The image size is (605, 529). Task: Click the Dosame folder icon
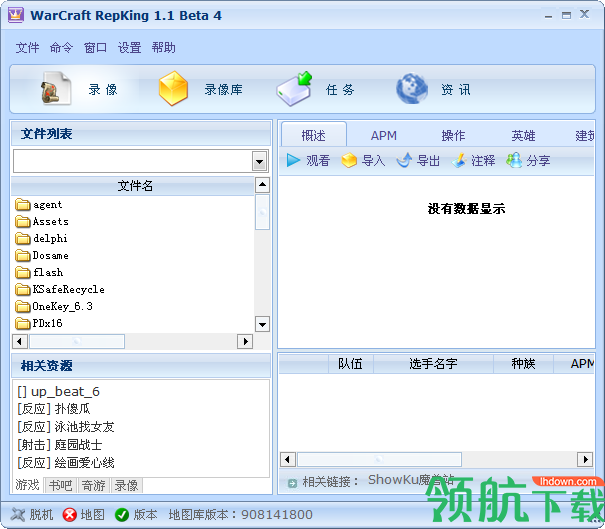(23, 255)
